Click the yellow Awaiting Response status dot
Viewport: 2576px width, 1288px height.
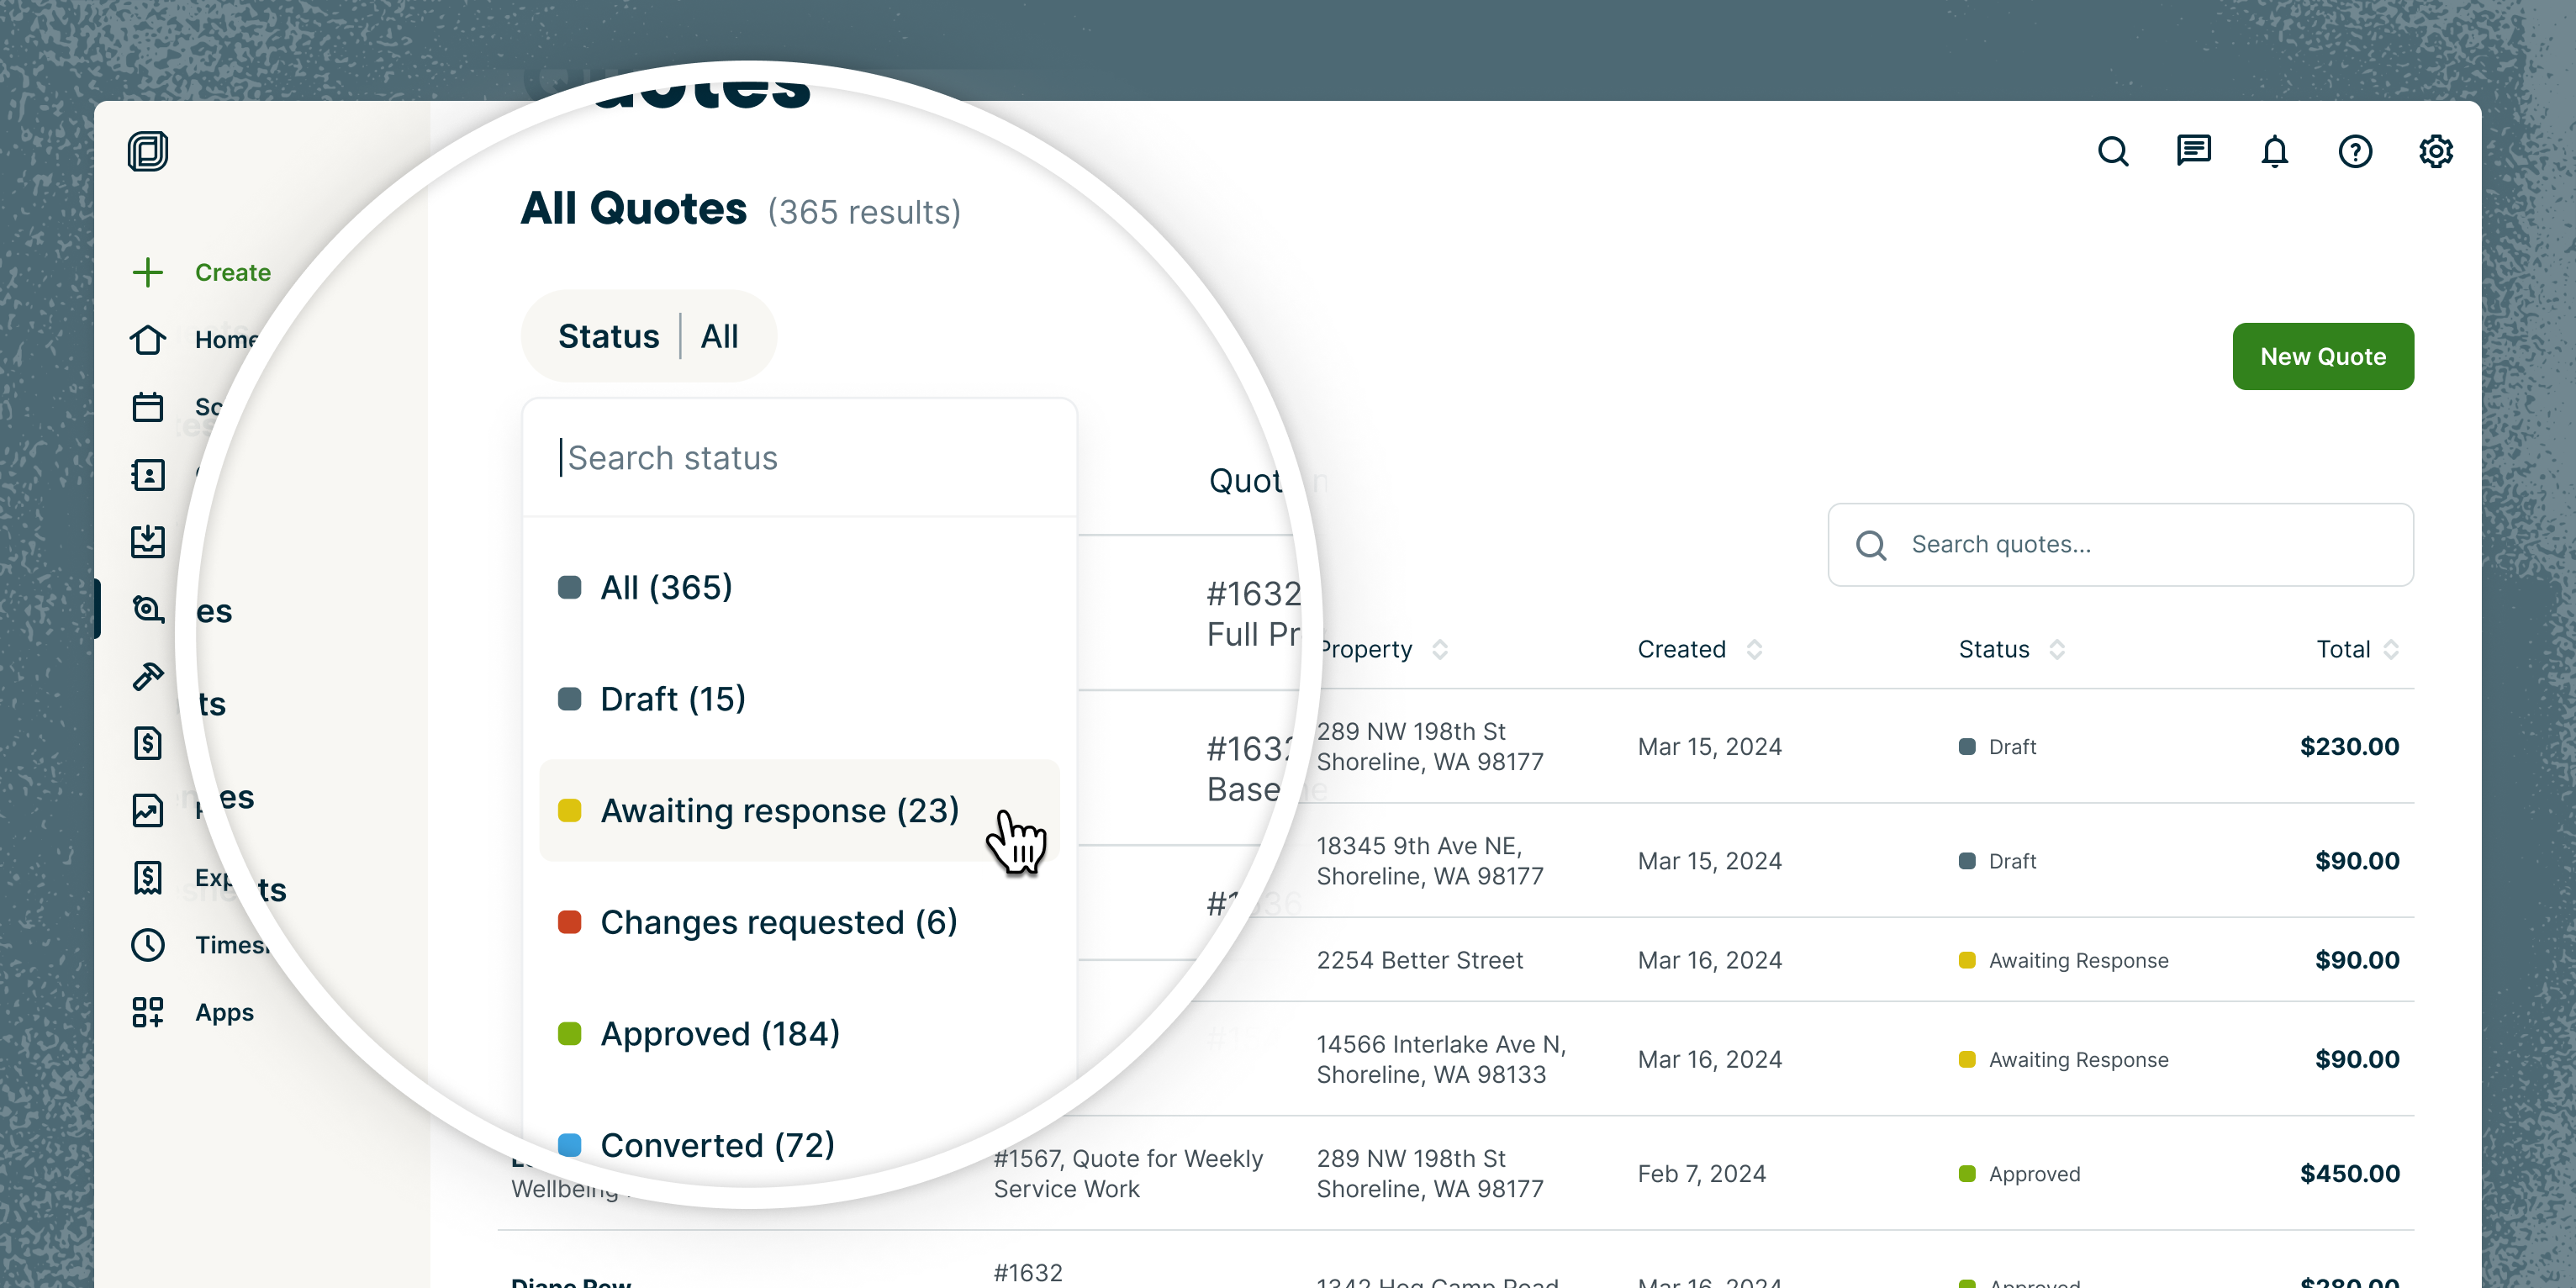coord(1968,960)
